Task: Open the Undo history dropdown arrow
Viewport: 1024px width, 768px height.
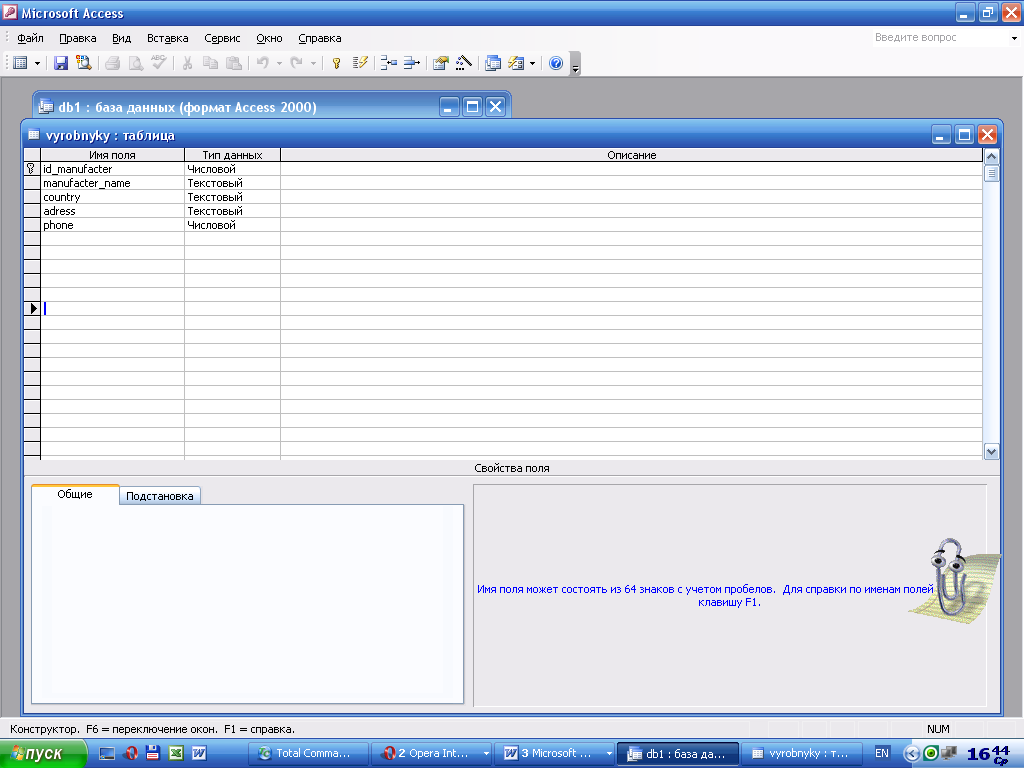Action: click(279, 63)
